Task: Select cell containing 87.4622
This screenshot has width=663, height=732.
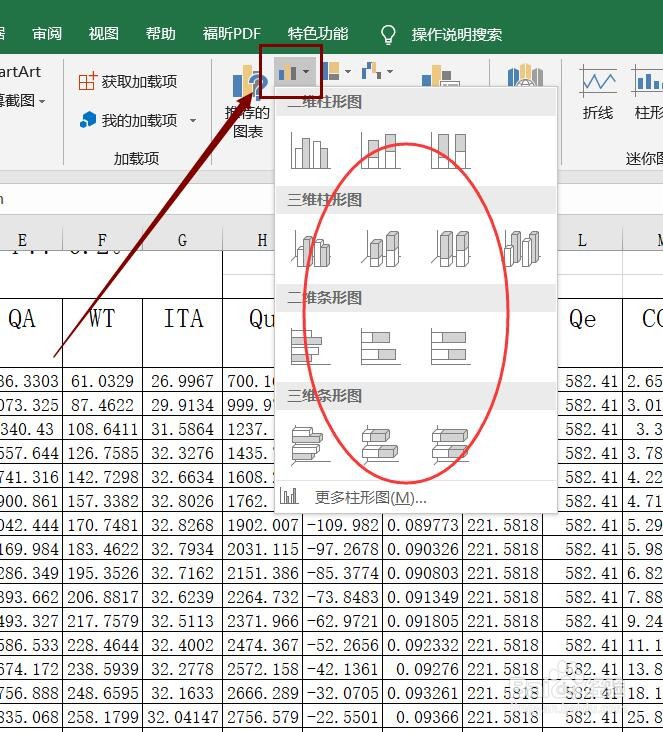Action: (102, 405)
